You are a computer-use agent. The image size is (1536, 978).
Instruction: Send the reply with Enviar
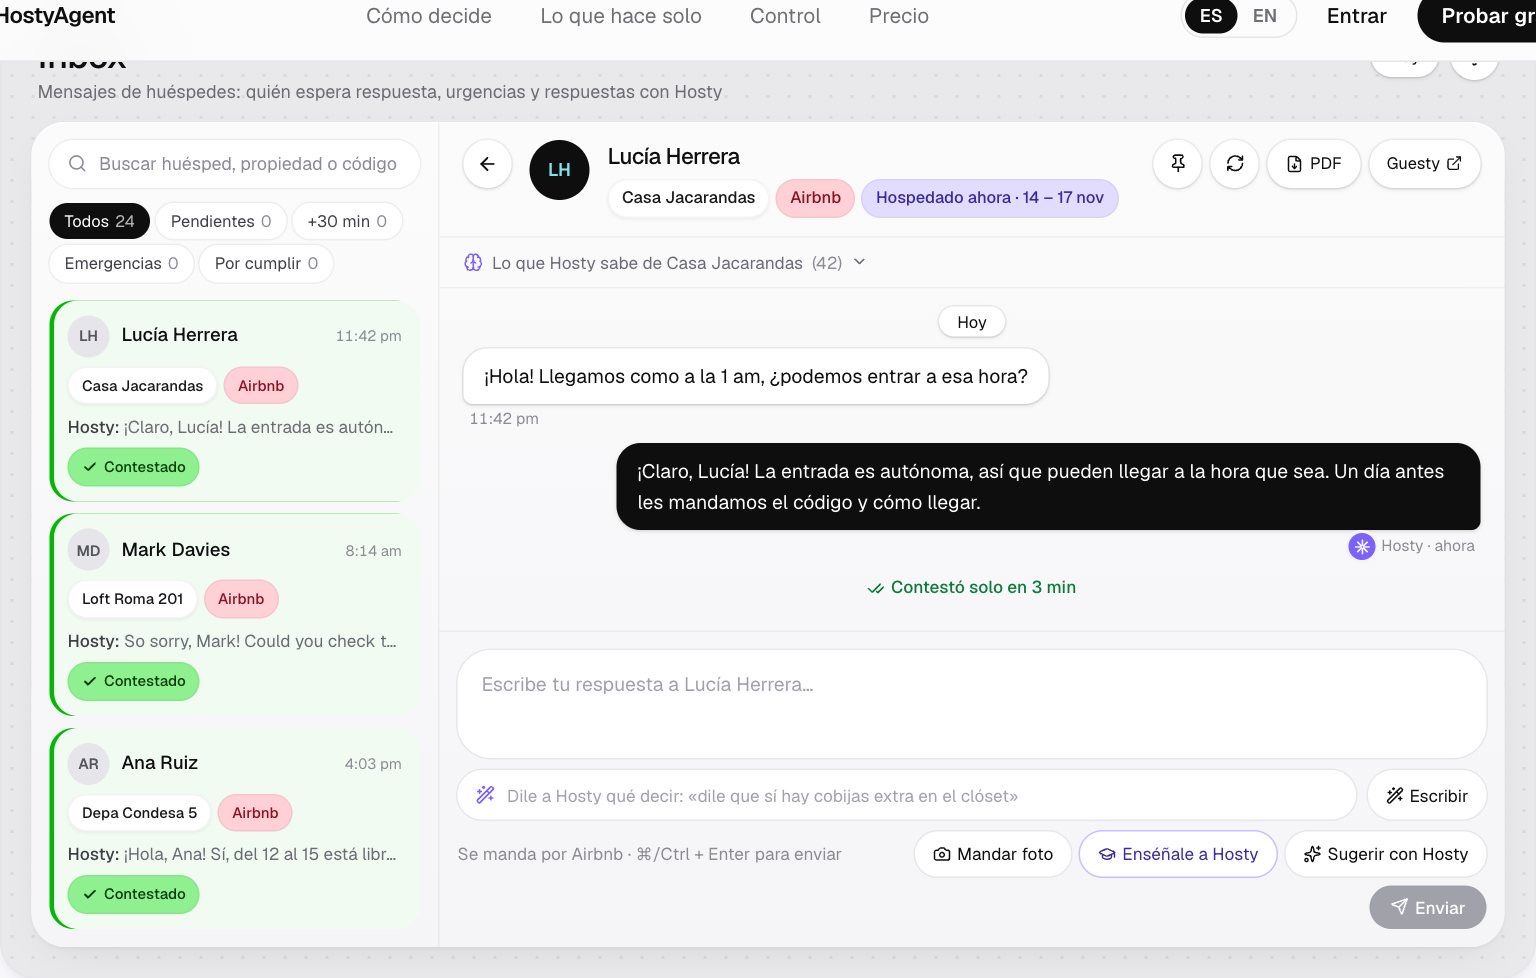pyautogui.click(x=1428, y=907)
